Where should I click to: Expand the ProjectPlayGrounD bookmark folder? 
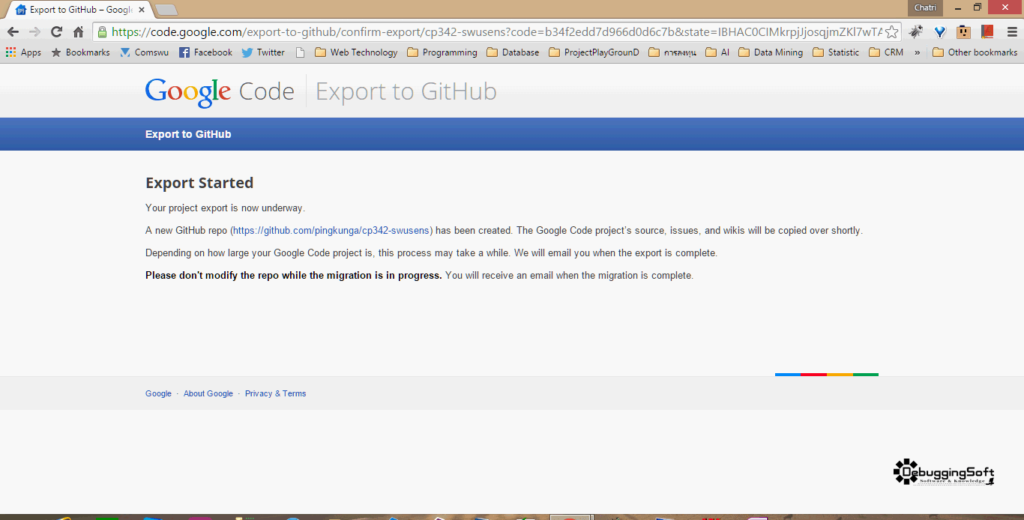594,52
